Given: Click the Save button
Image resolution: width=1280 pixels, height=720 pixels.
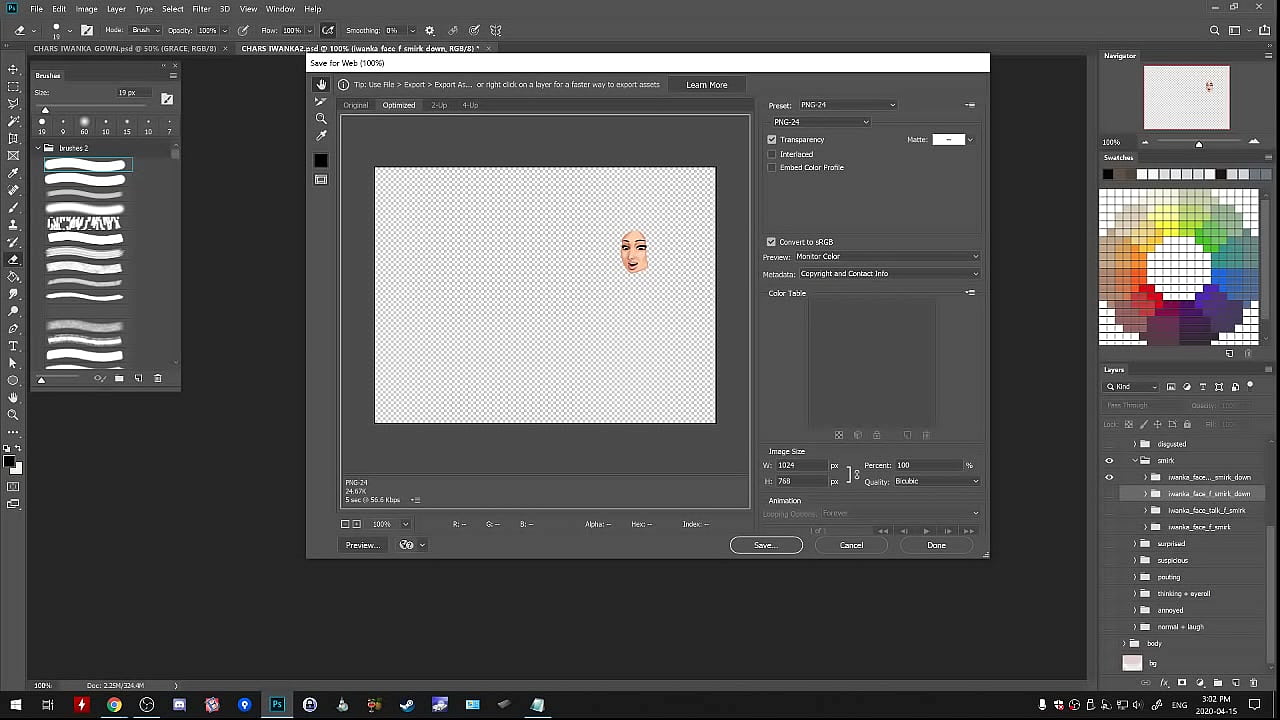Looking at the screenshot, I should click(765, 545).
